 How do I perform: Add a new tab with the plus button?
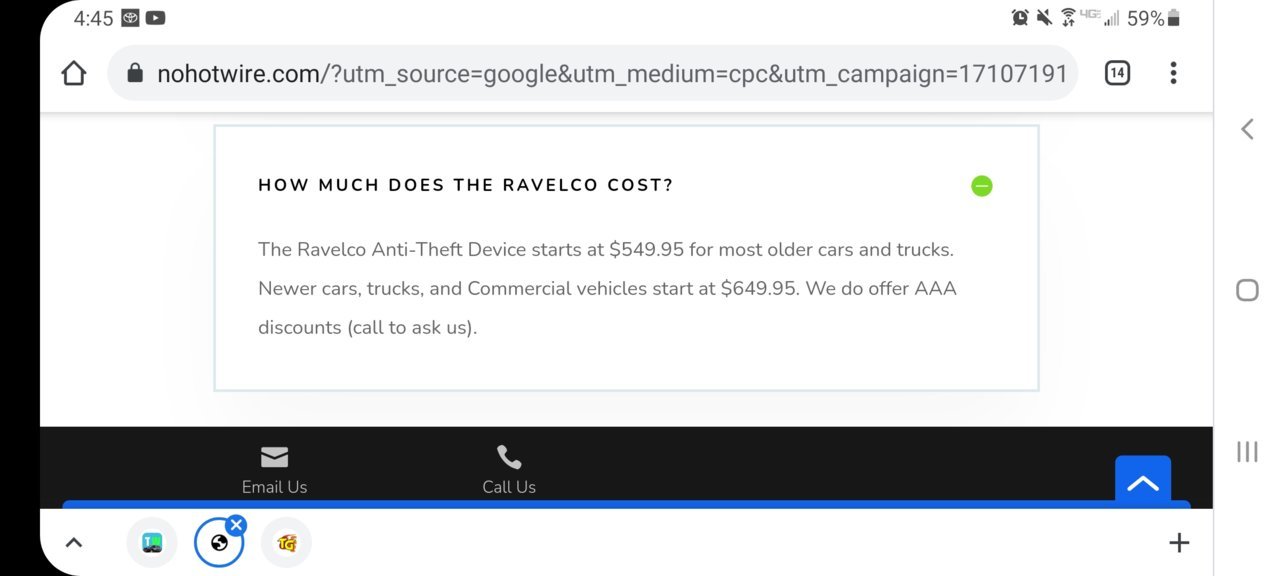[1179, 543]
